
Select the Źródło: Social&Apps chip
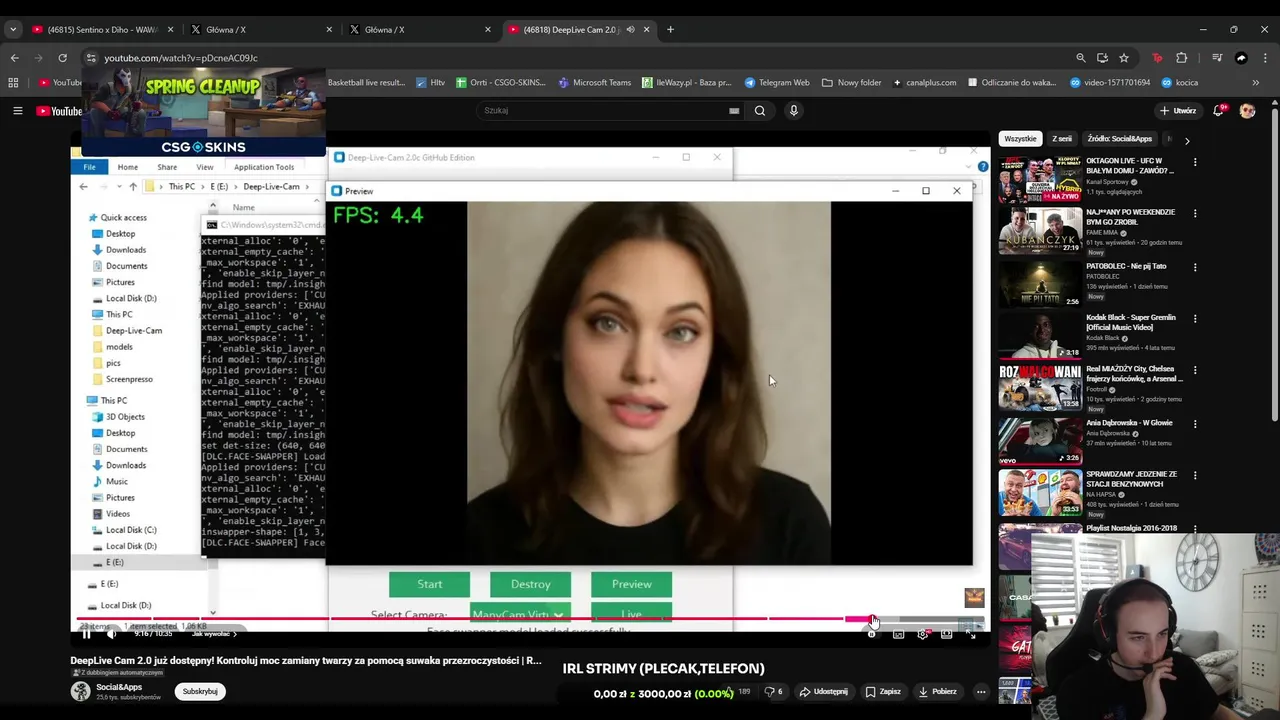[x=1120, y=139]
